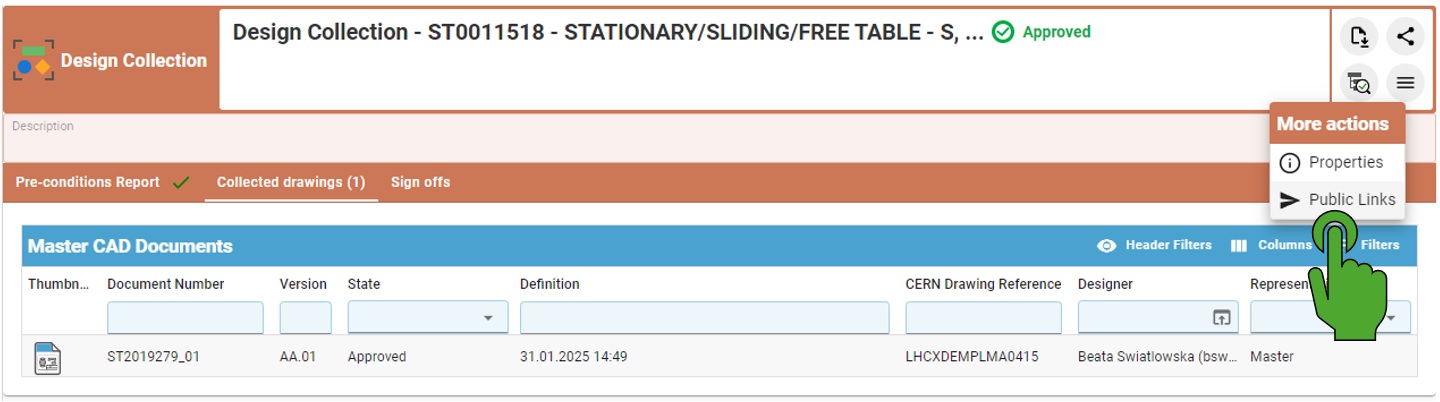Image resolution: width=1440 pixels, height=402 pixels.
Task: Select Public Links menu item
Action: 1337,200
